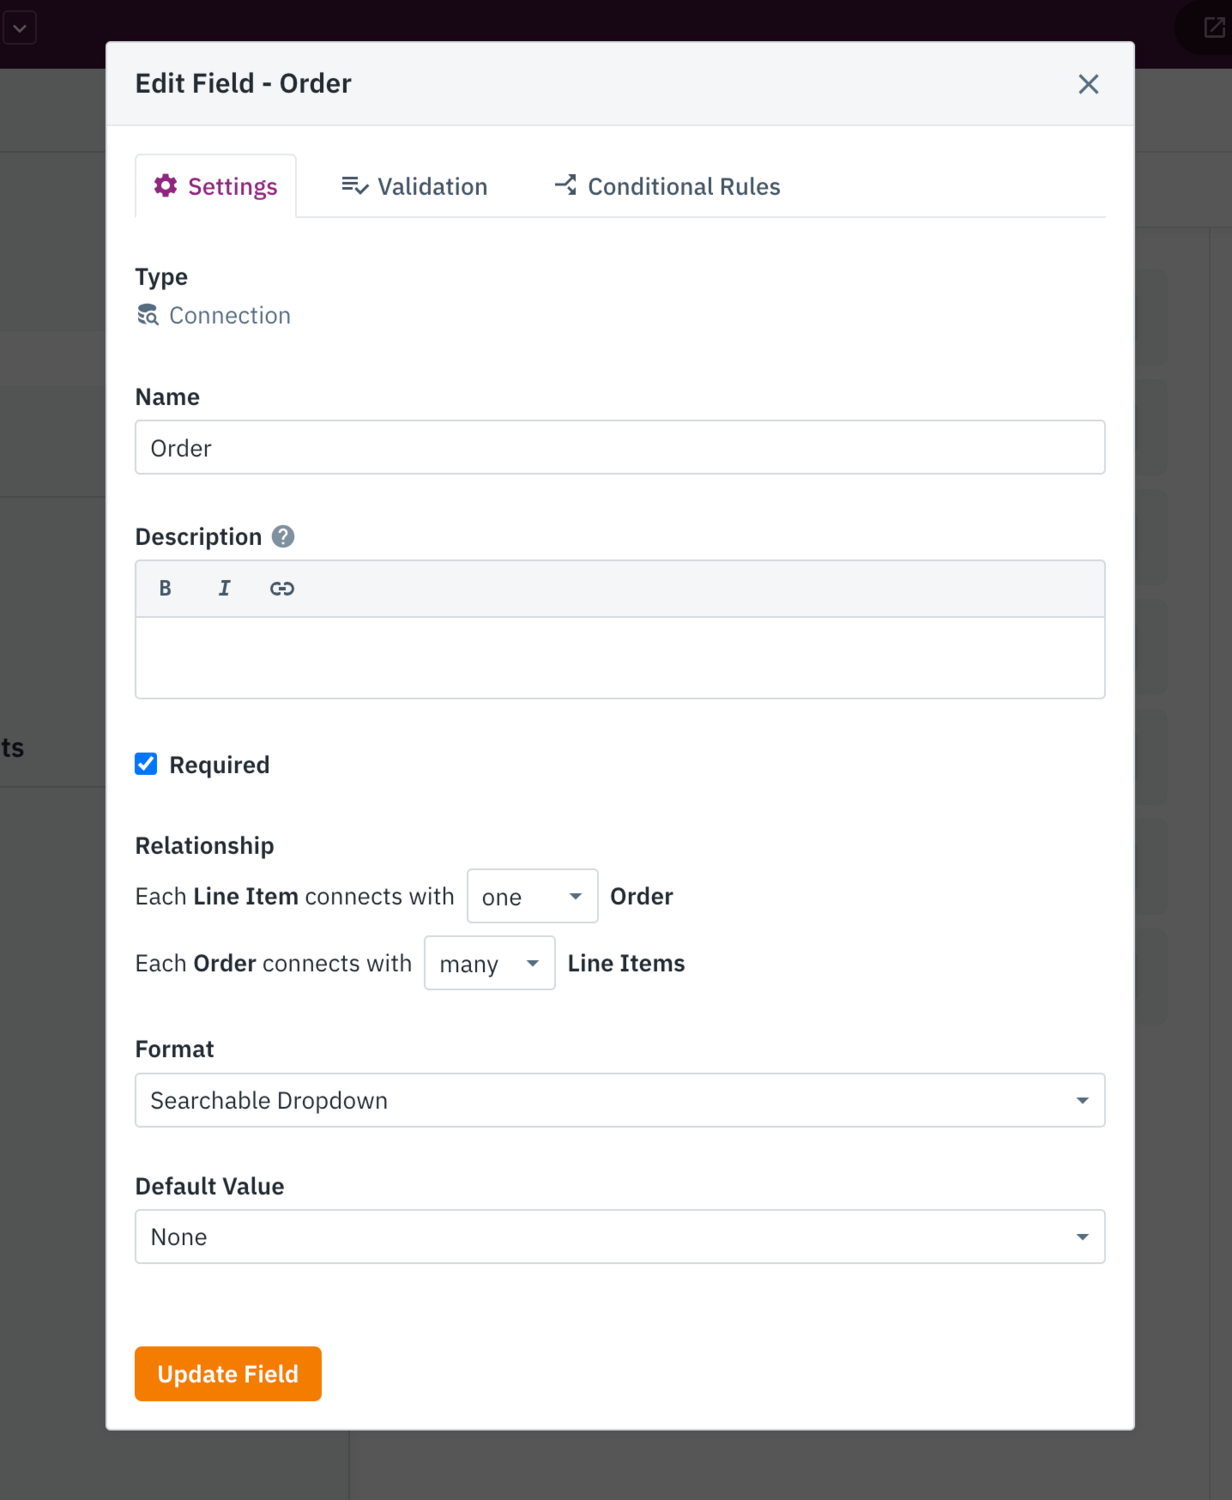This screenshot has height=1500, width=1232.
Task: Click the Connection type icon
Action: tap(147, 315)
